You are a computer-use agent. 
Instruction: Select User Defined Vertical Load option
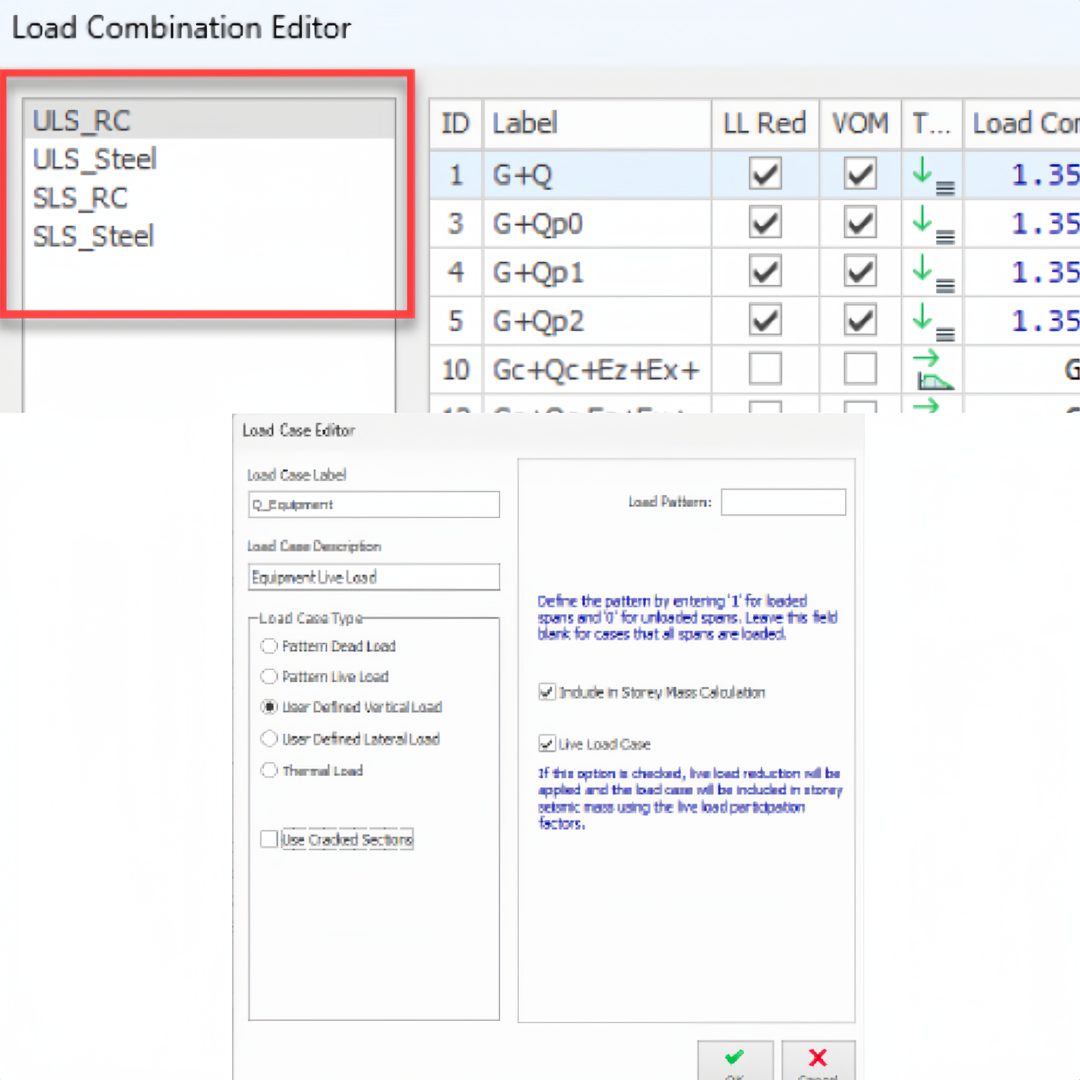point(269,707)
